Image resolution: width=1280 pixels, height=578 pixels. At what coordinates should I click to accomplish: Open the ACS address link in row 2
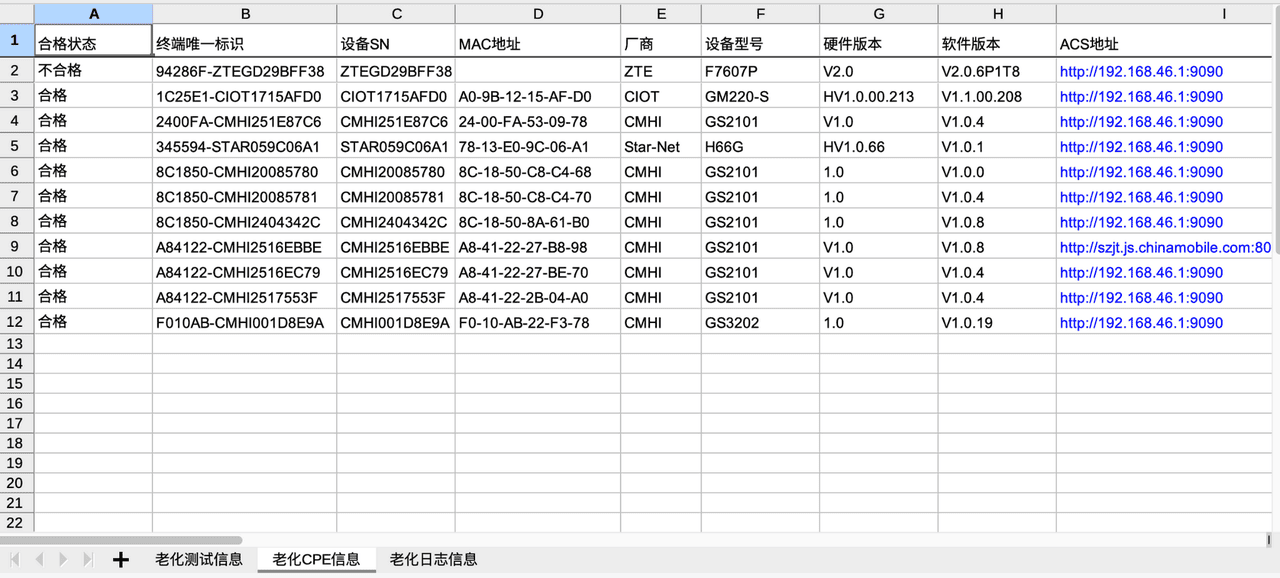[x=1141, y=72]
